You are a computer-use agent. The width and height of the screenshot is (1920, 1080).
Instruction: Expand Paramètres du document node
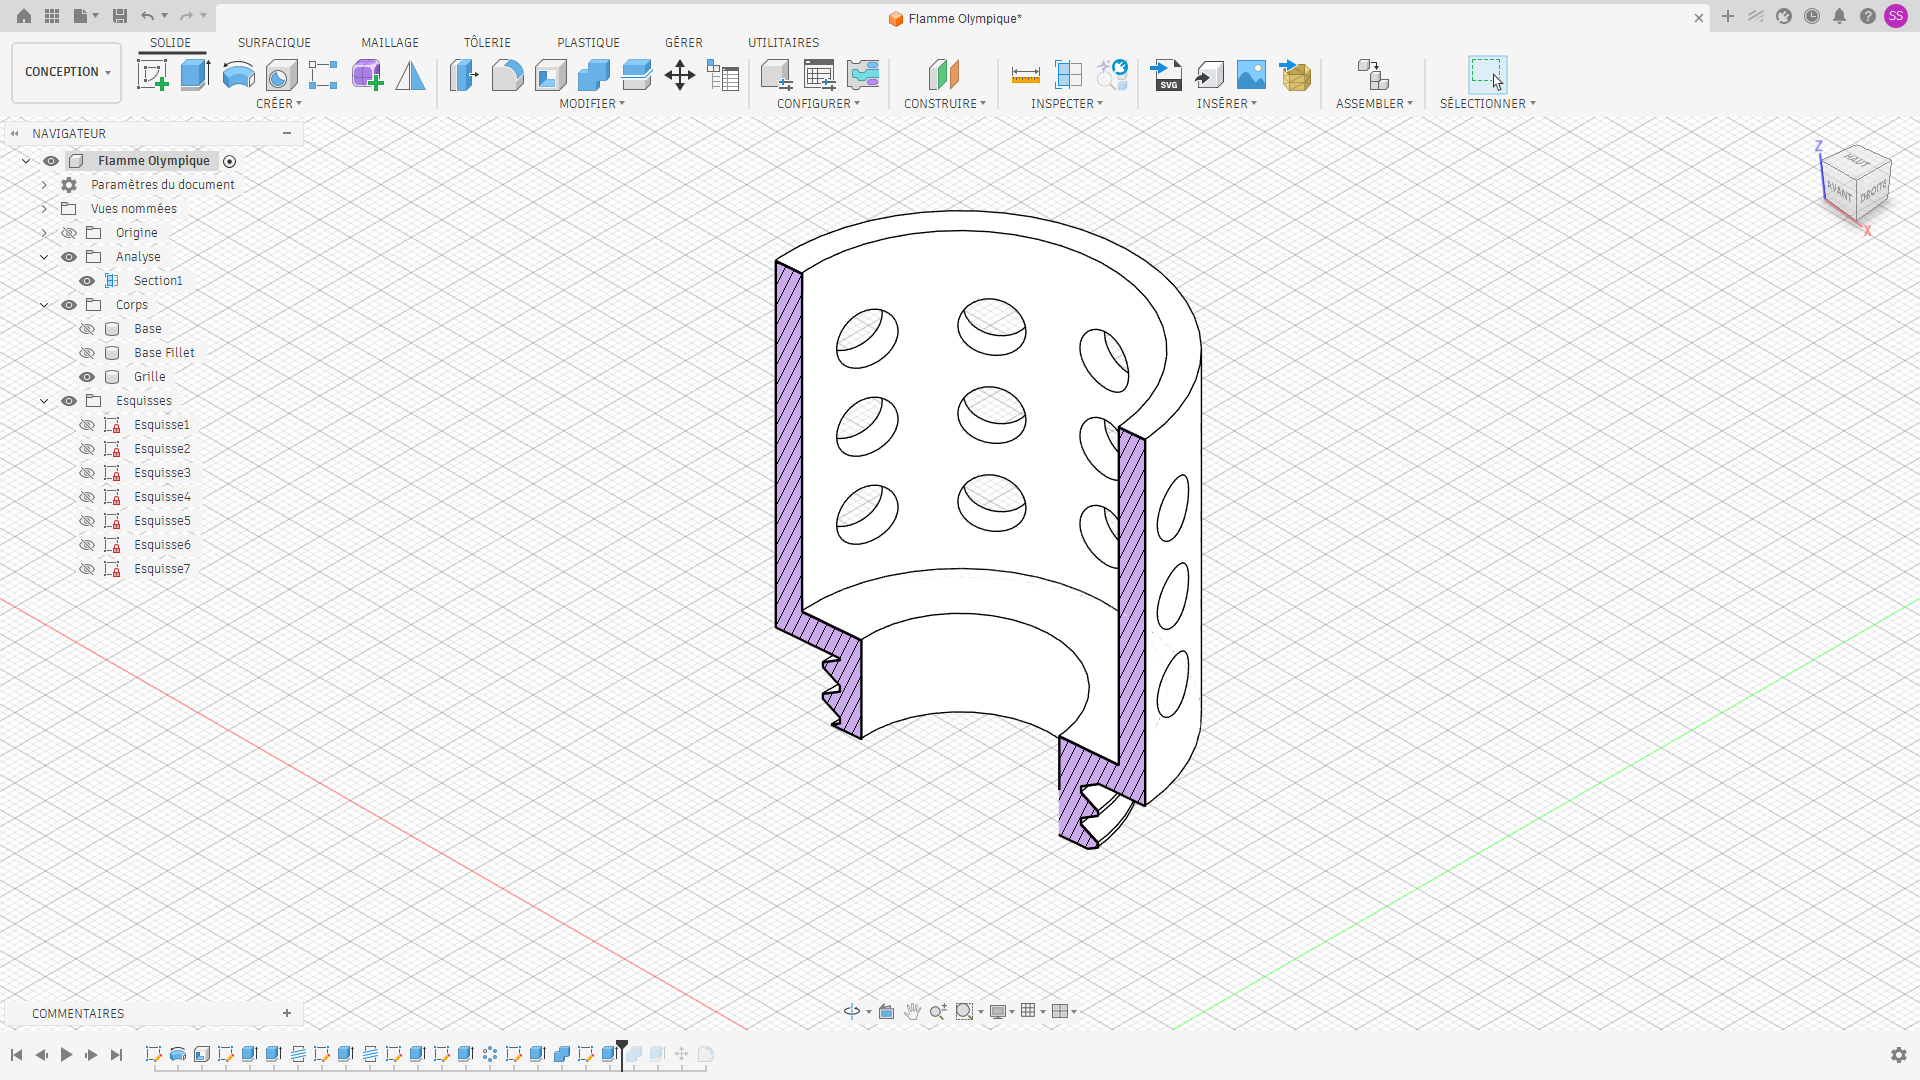(44, 185)
